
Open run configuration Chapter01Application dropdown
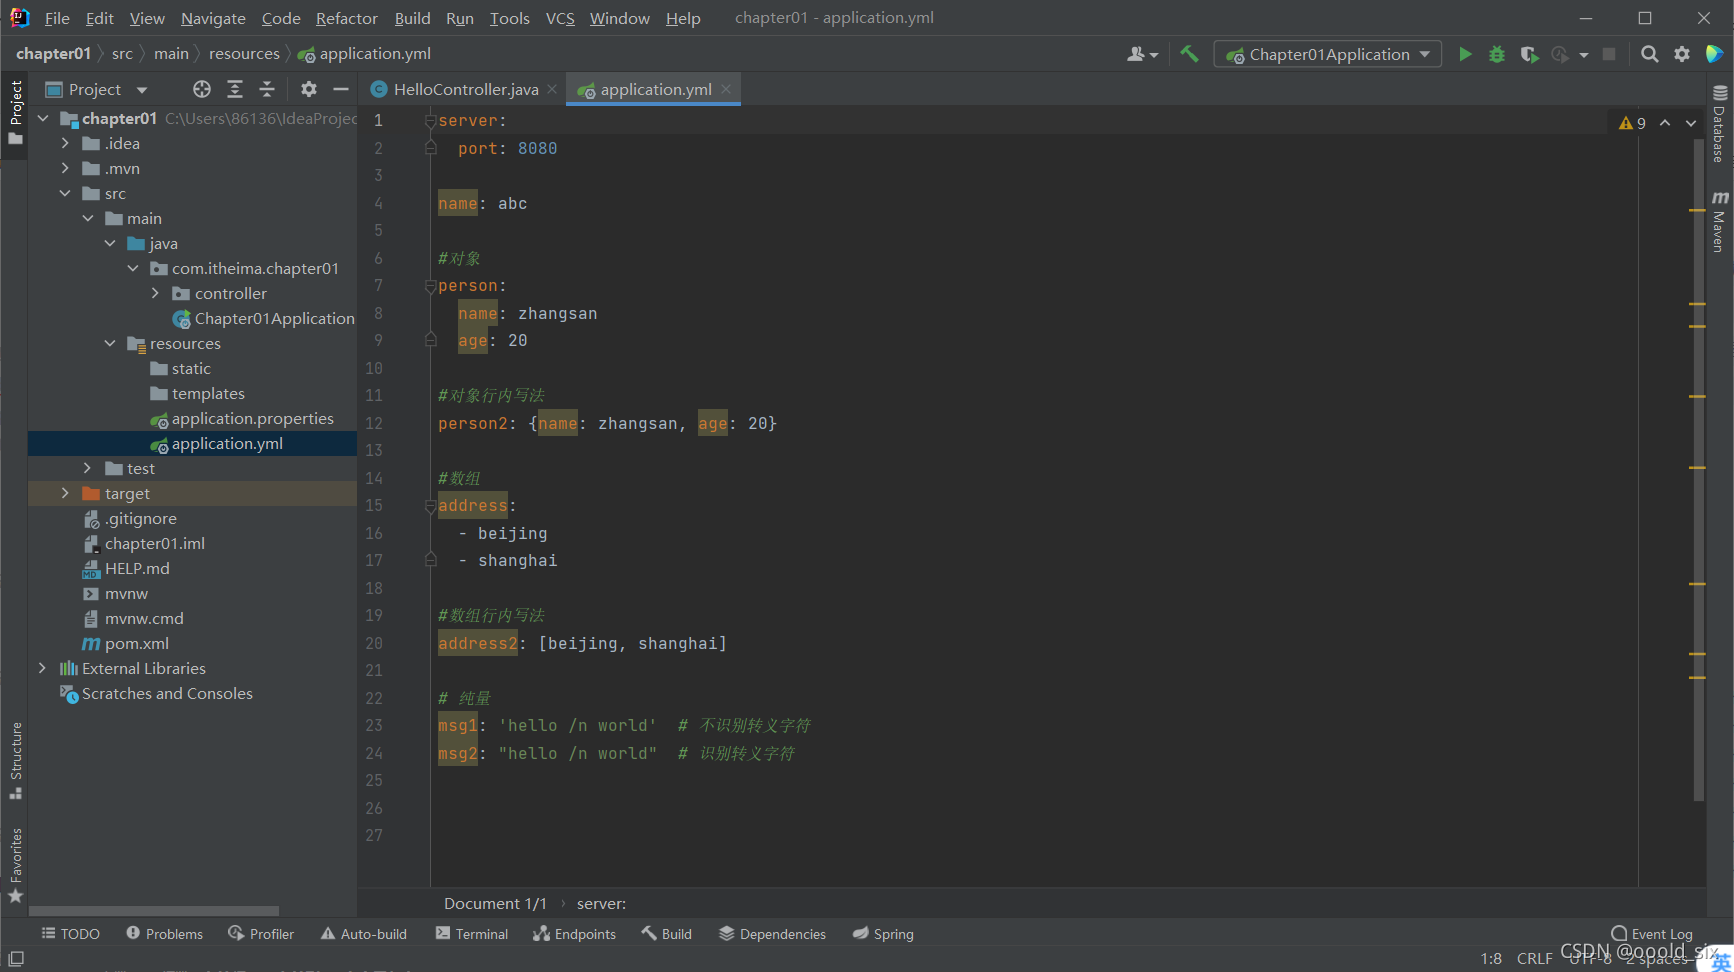[x=1328, y=54]
